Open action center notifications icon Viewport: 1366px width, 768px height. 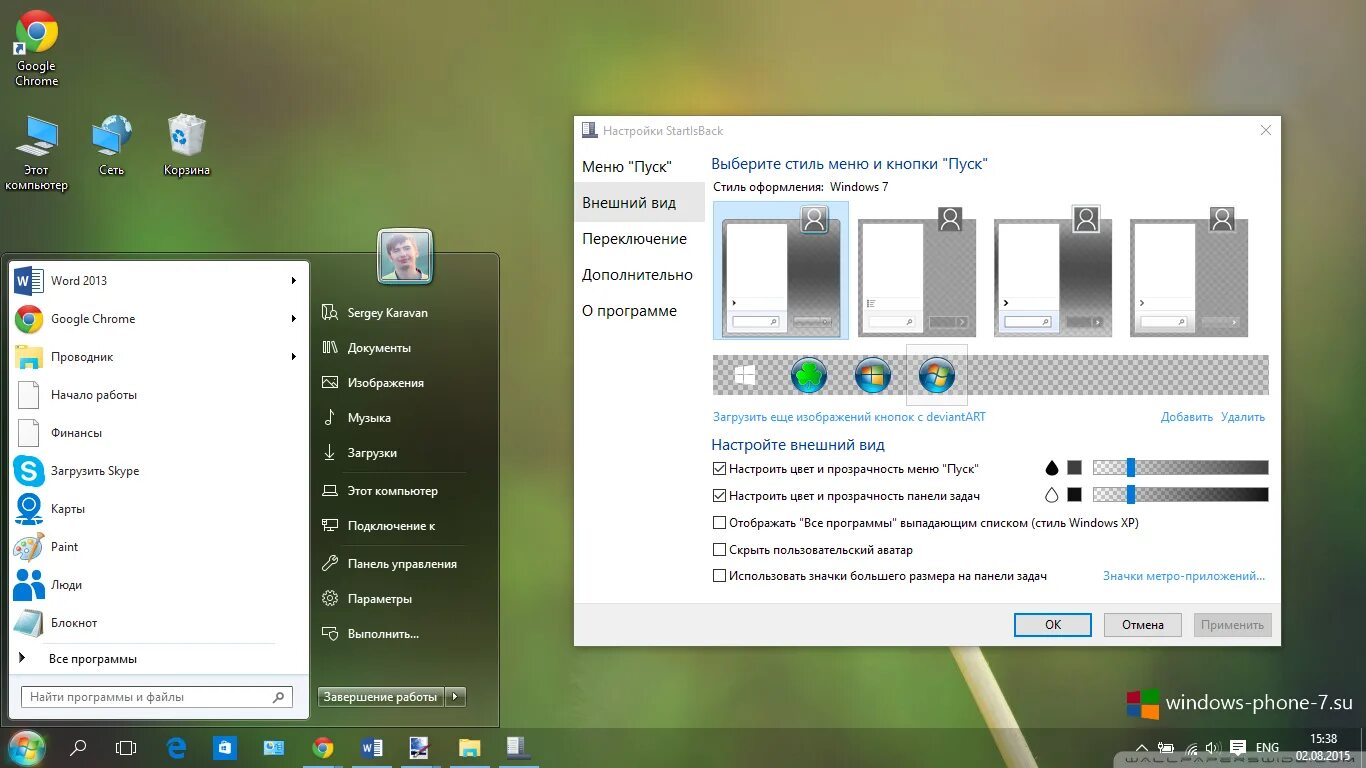[x=1238, y=747]
